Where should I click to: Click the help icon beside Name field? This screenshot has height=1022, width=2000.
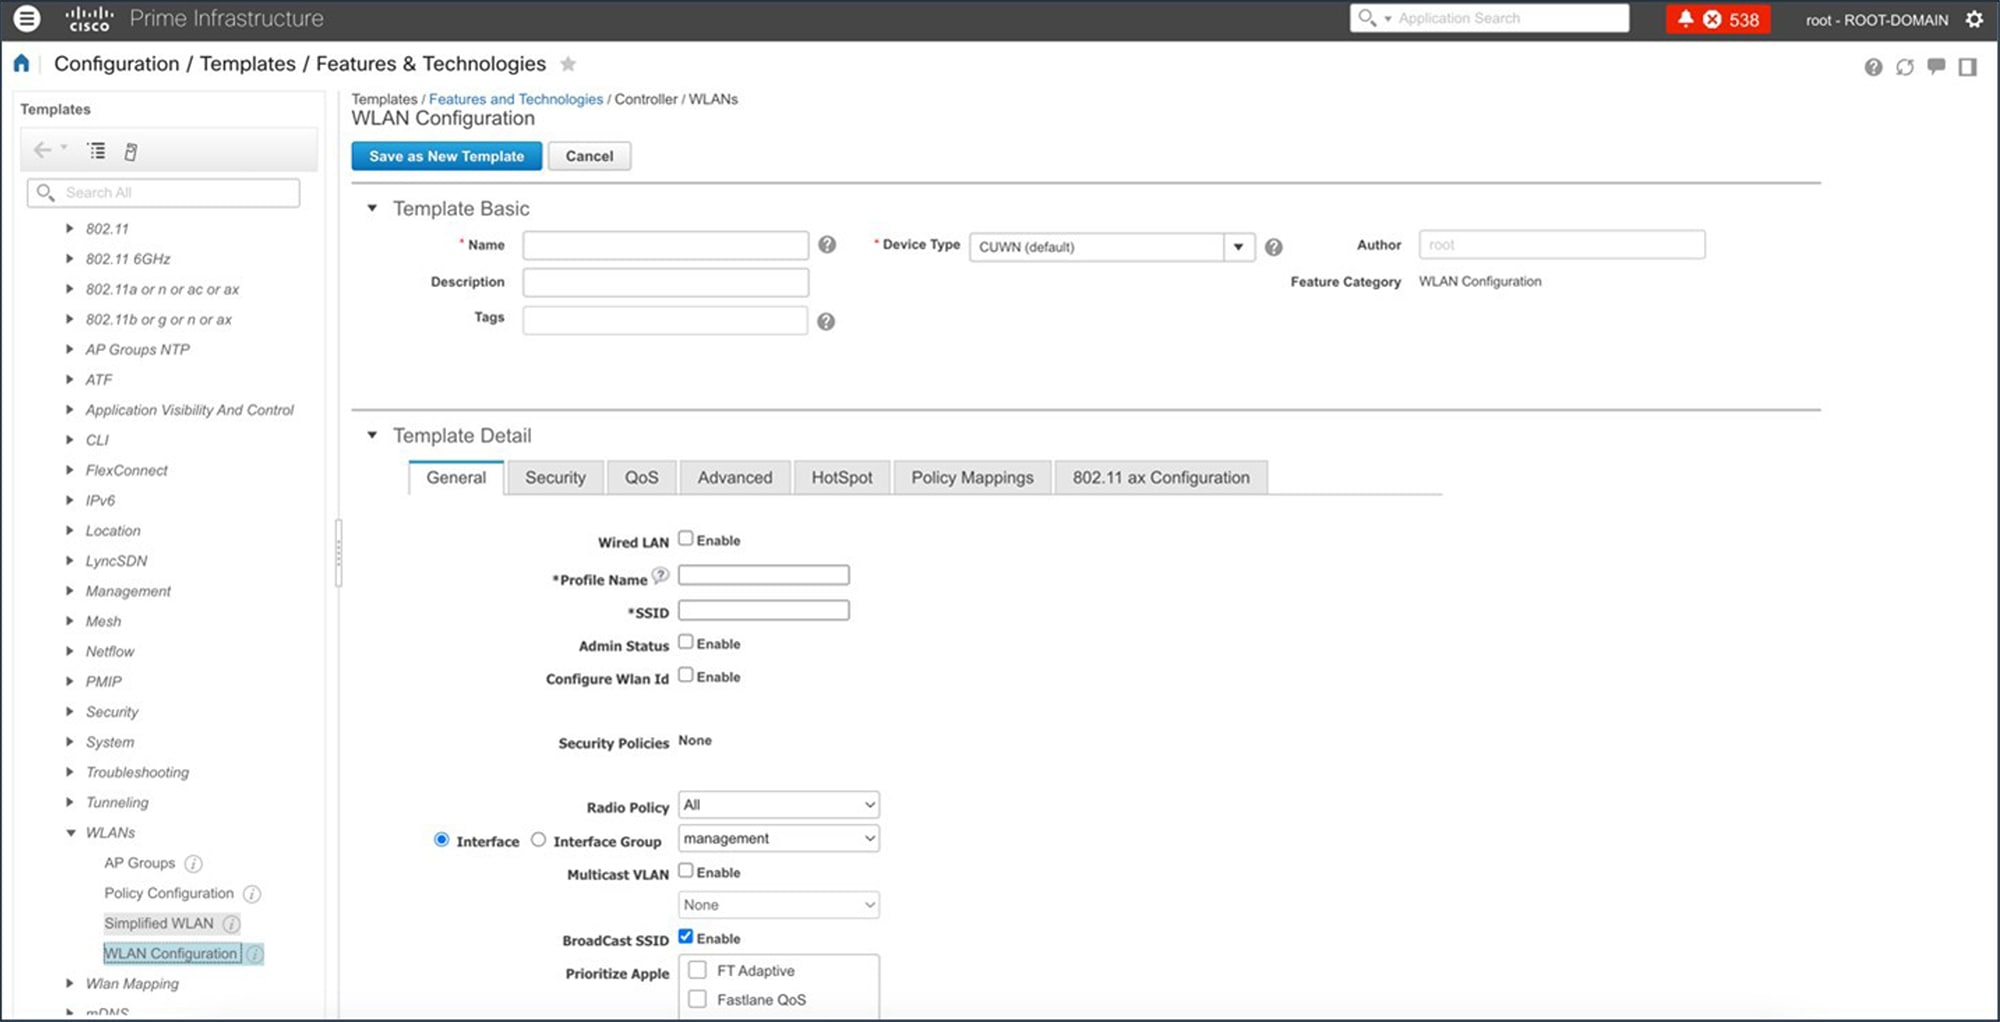coord(827,244)
